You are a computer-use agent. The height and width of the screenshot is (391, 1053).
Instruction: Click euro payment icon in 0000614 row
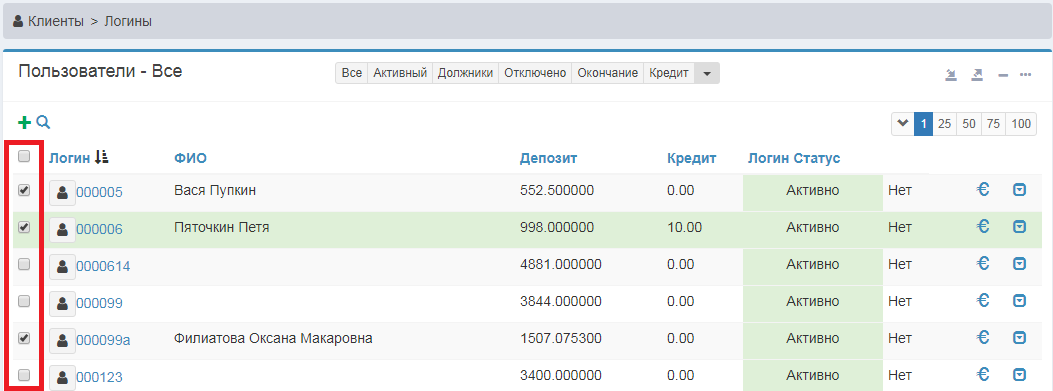(x=983, y=264)
